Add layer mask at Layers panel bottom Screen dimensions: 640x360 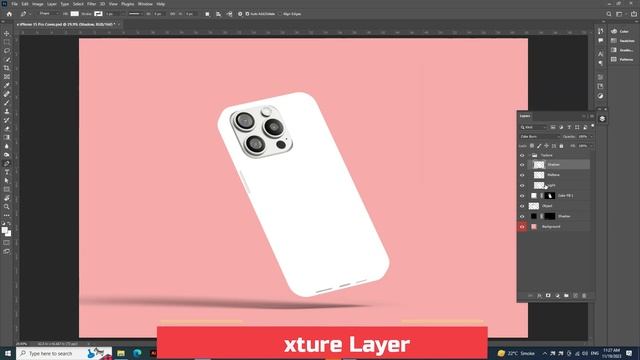(x=548, y=296)
